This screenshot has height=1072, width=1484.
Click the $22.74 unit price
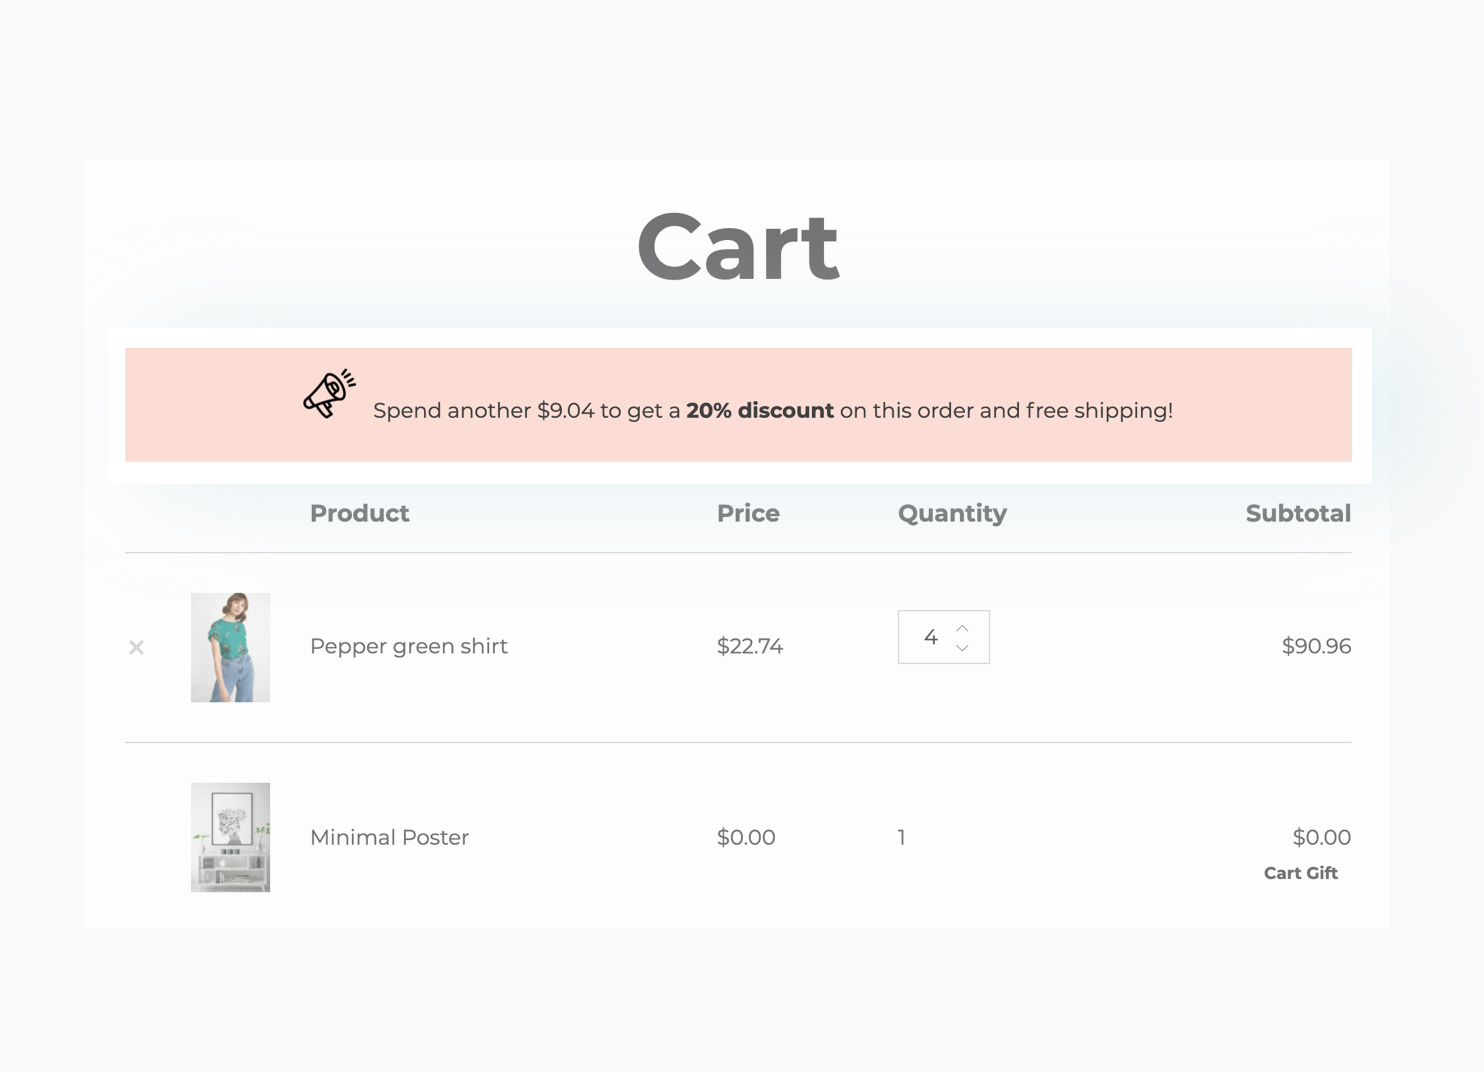click(749, 646)
